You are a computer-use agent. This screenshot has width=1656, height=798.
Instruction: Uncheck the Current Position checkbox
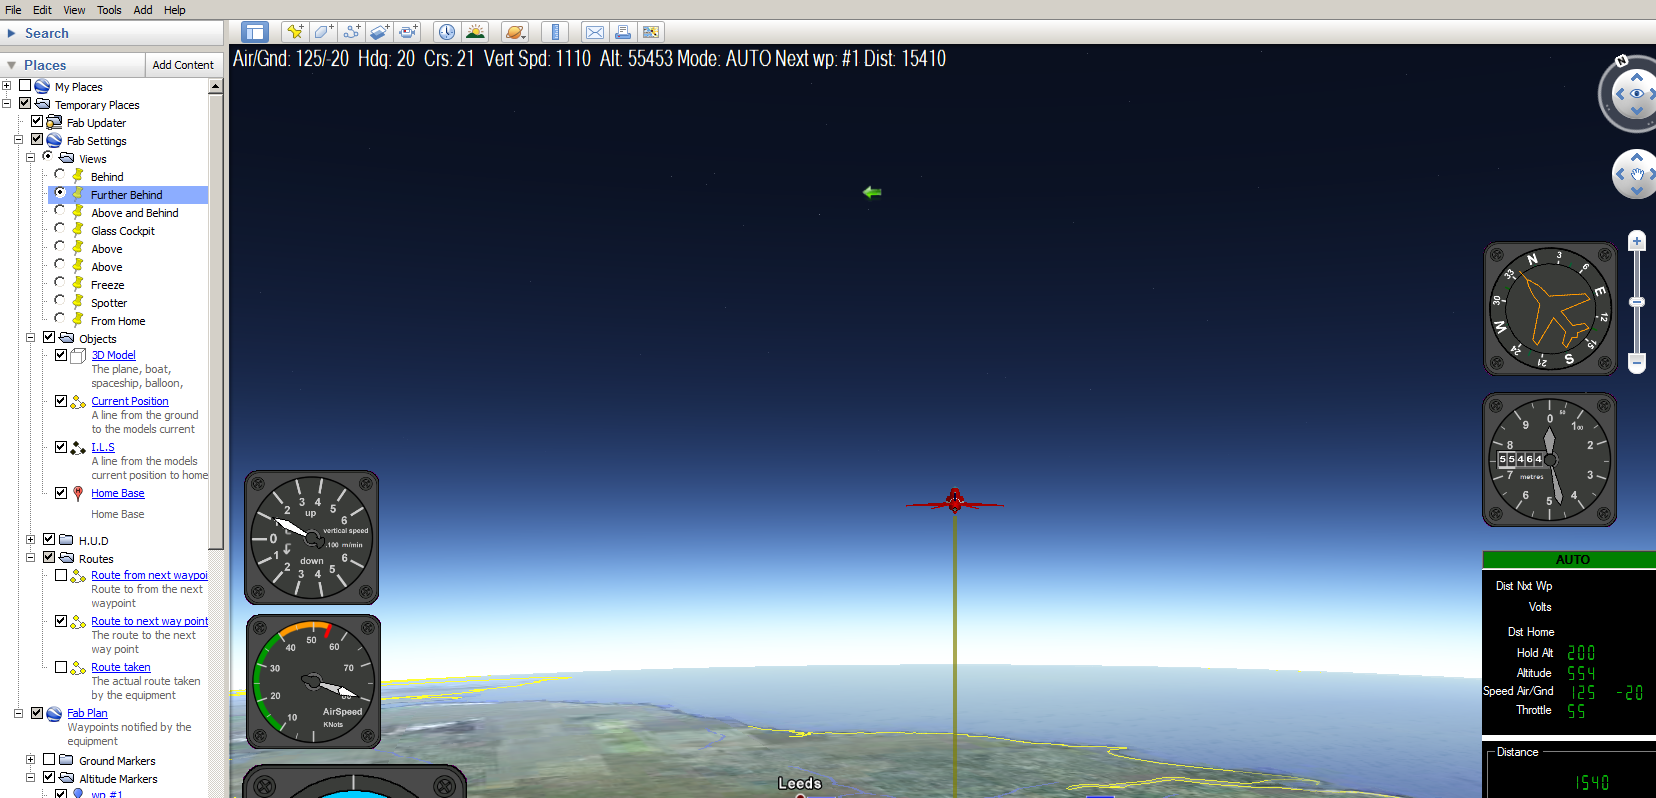[x=61, y=401]
